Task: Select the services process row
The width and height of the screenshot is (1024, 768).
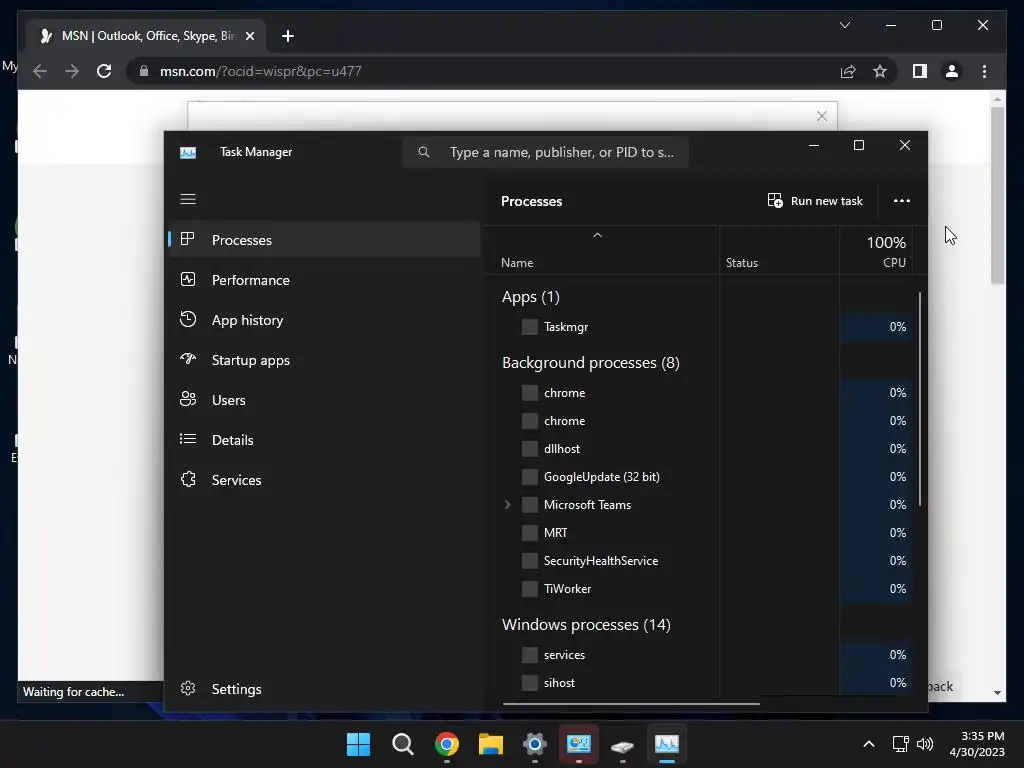Action: point(703,654)
